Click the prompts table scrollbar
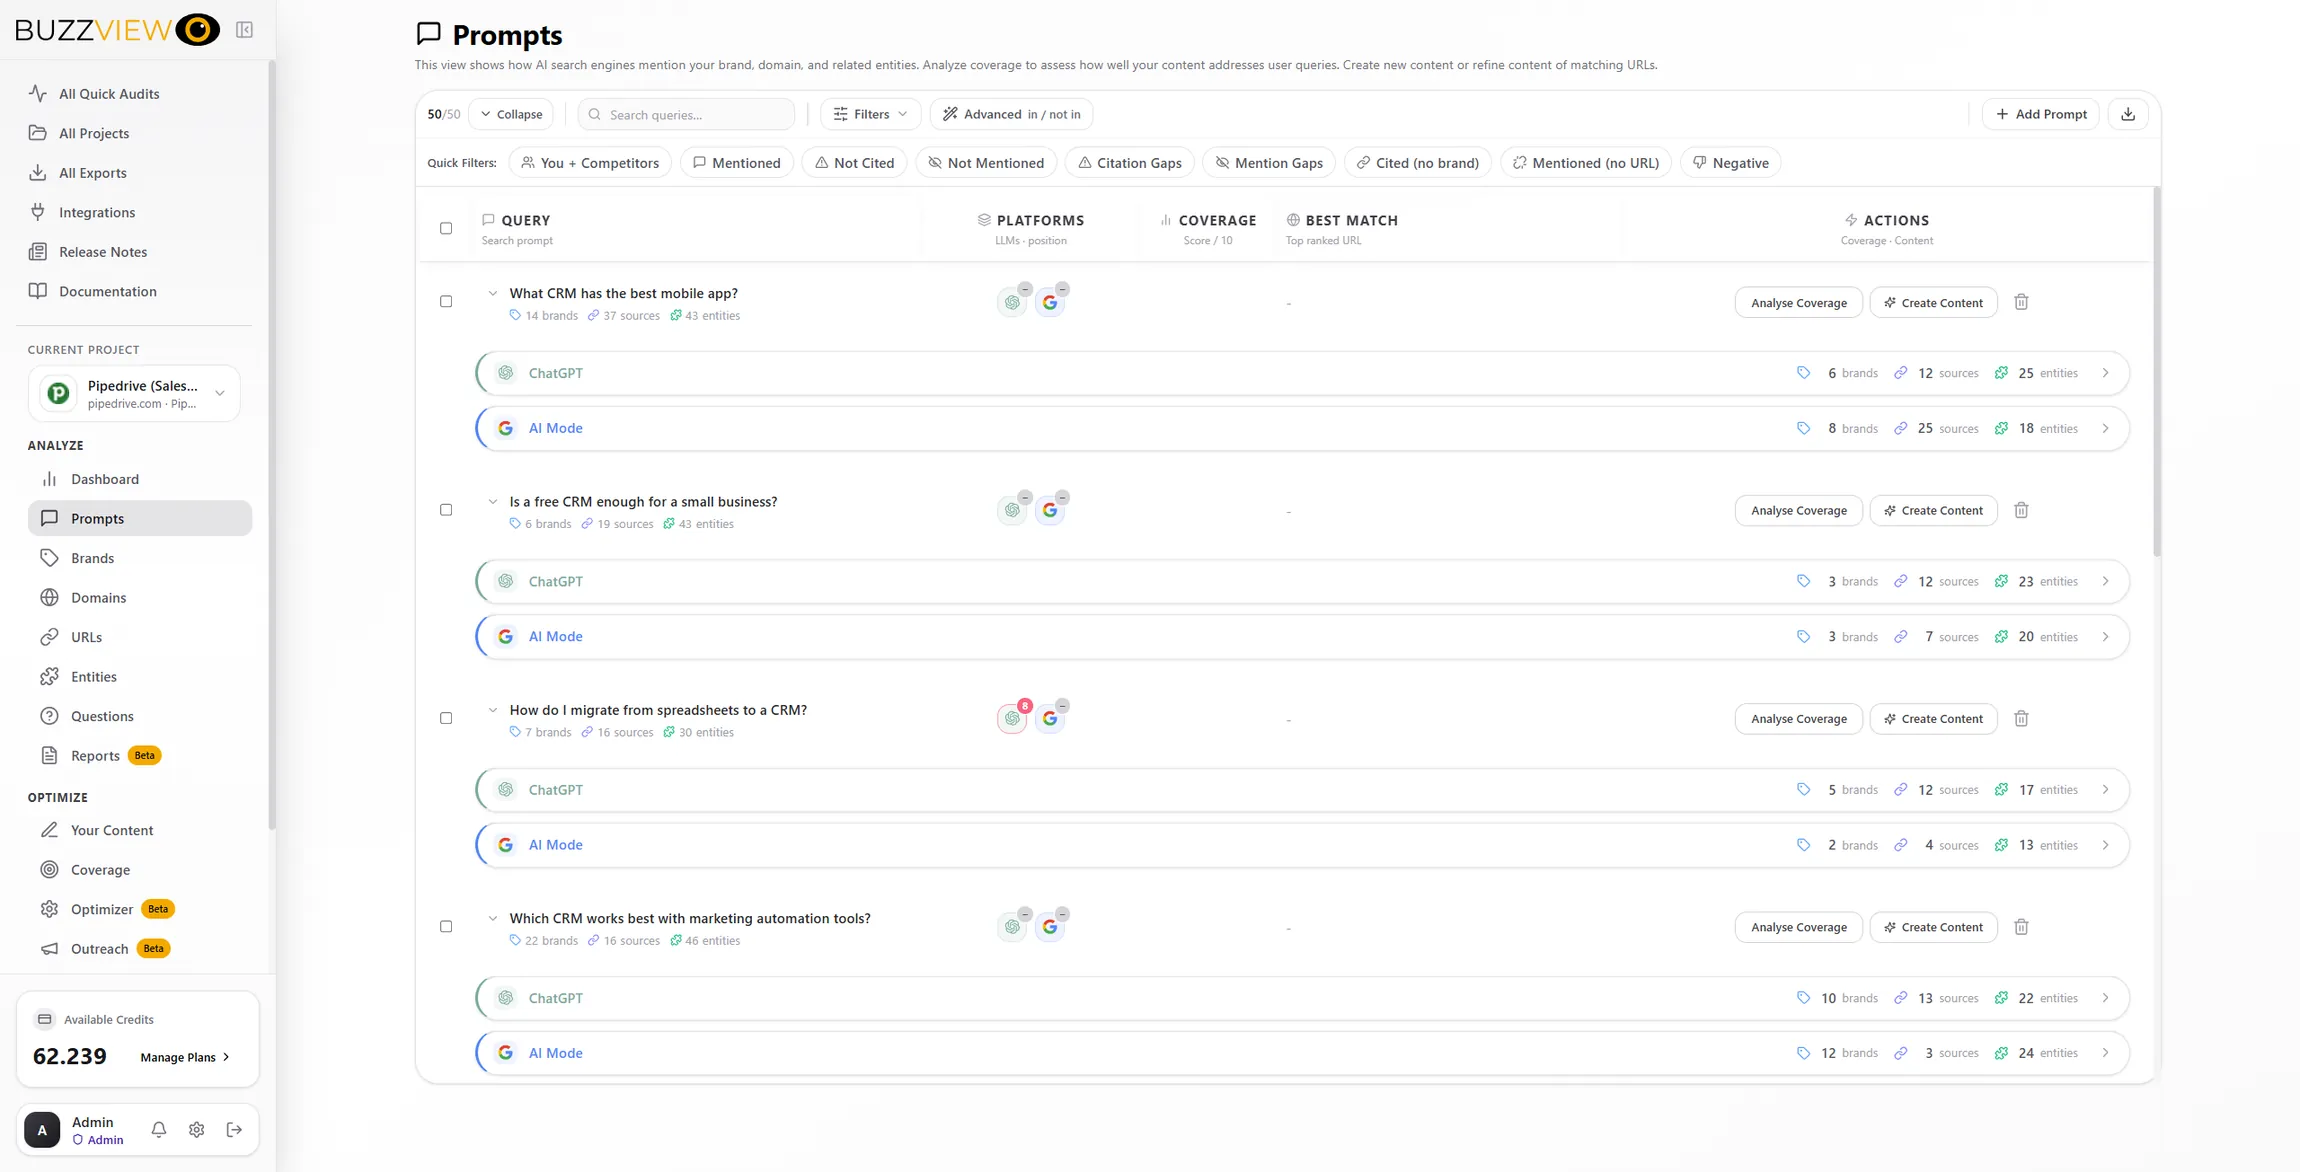The height and width of the screenshot is (1172, 2300). (2156, 372)
